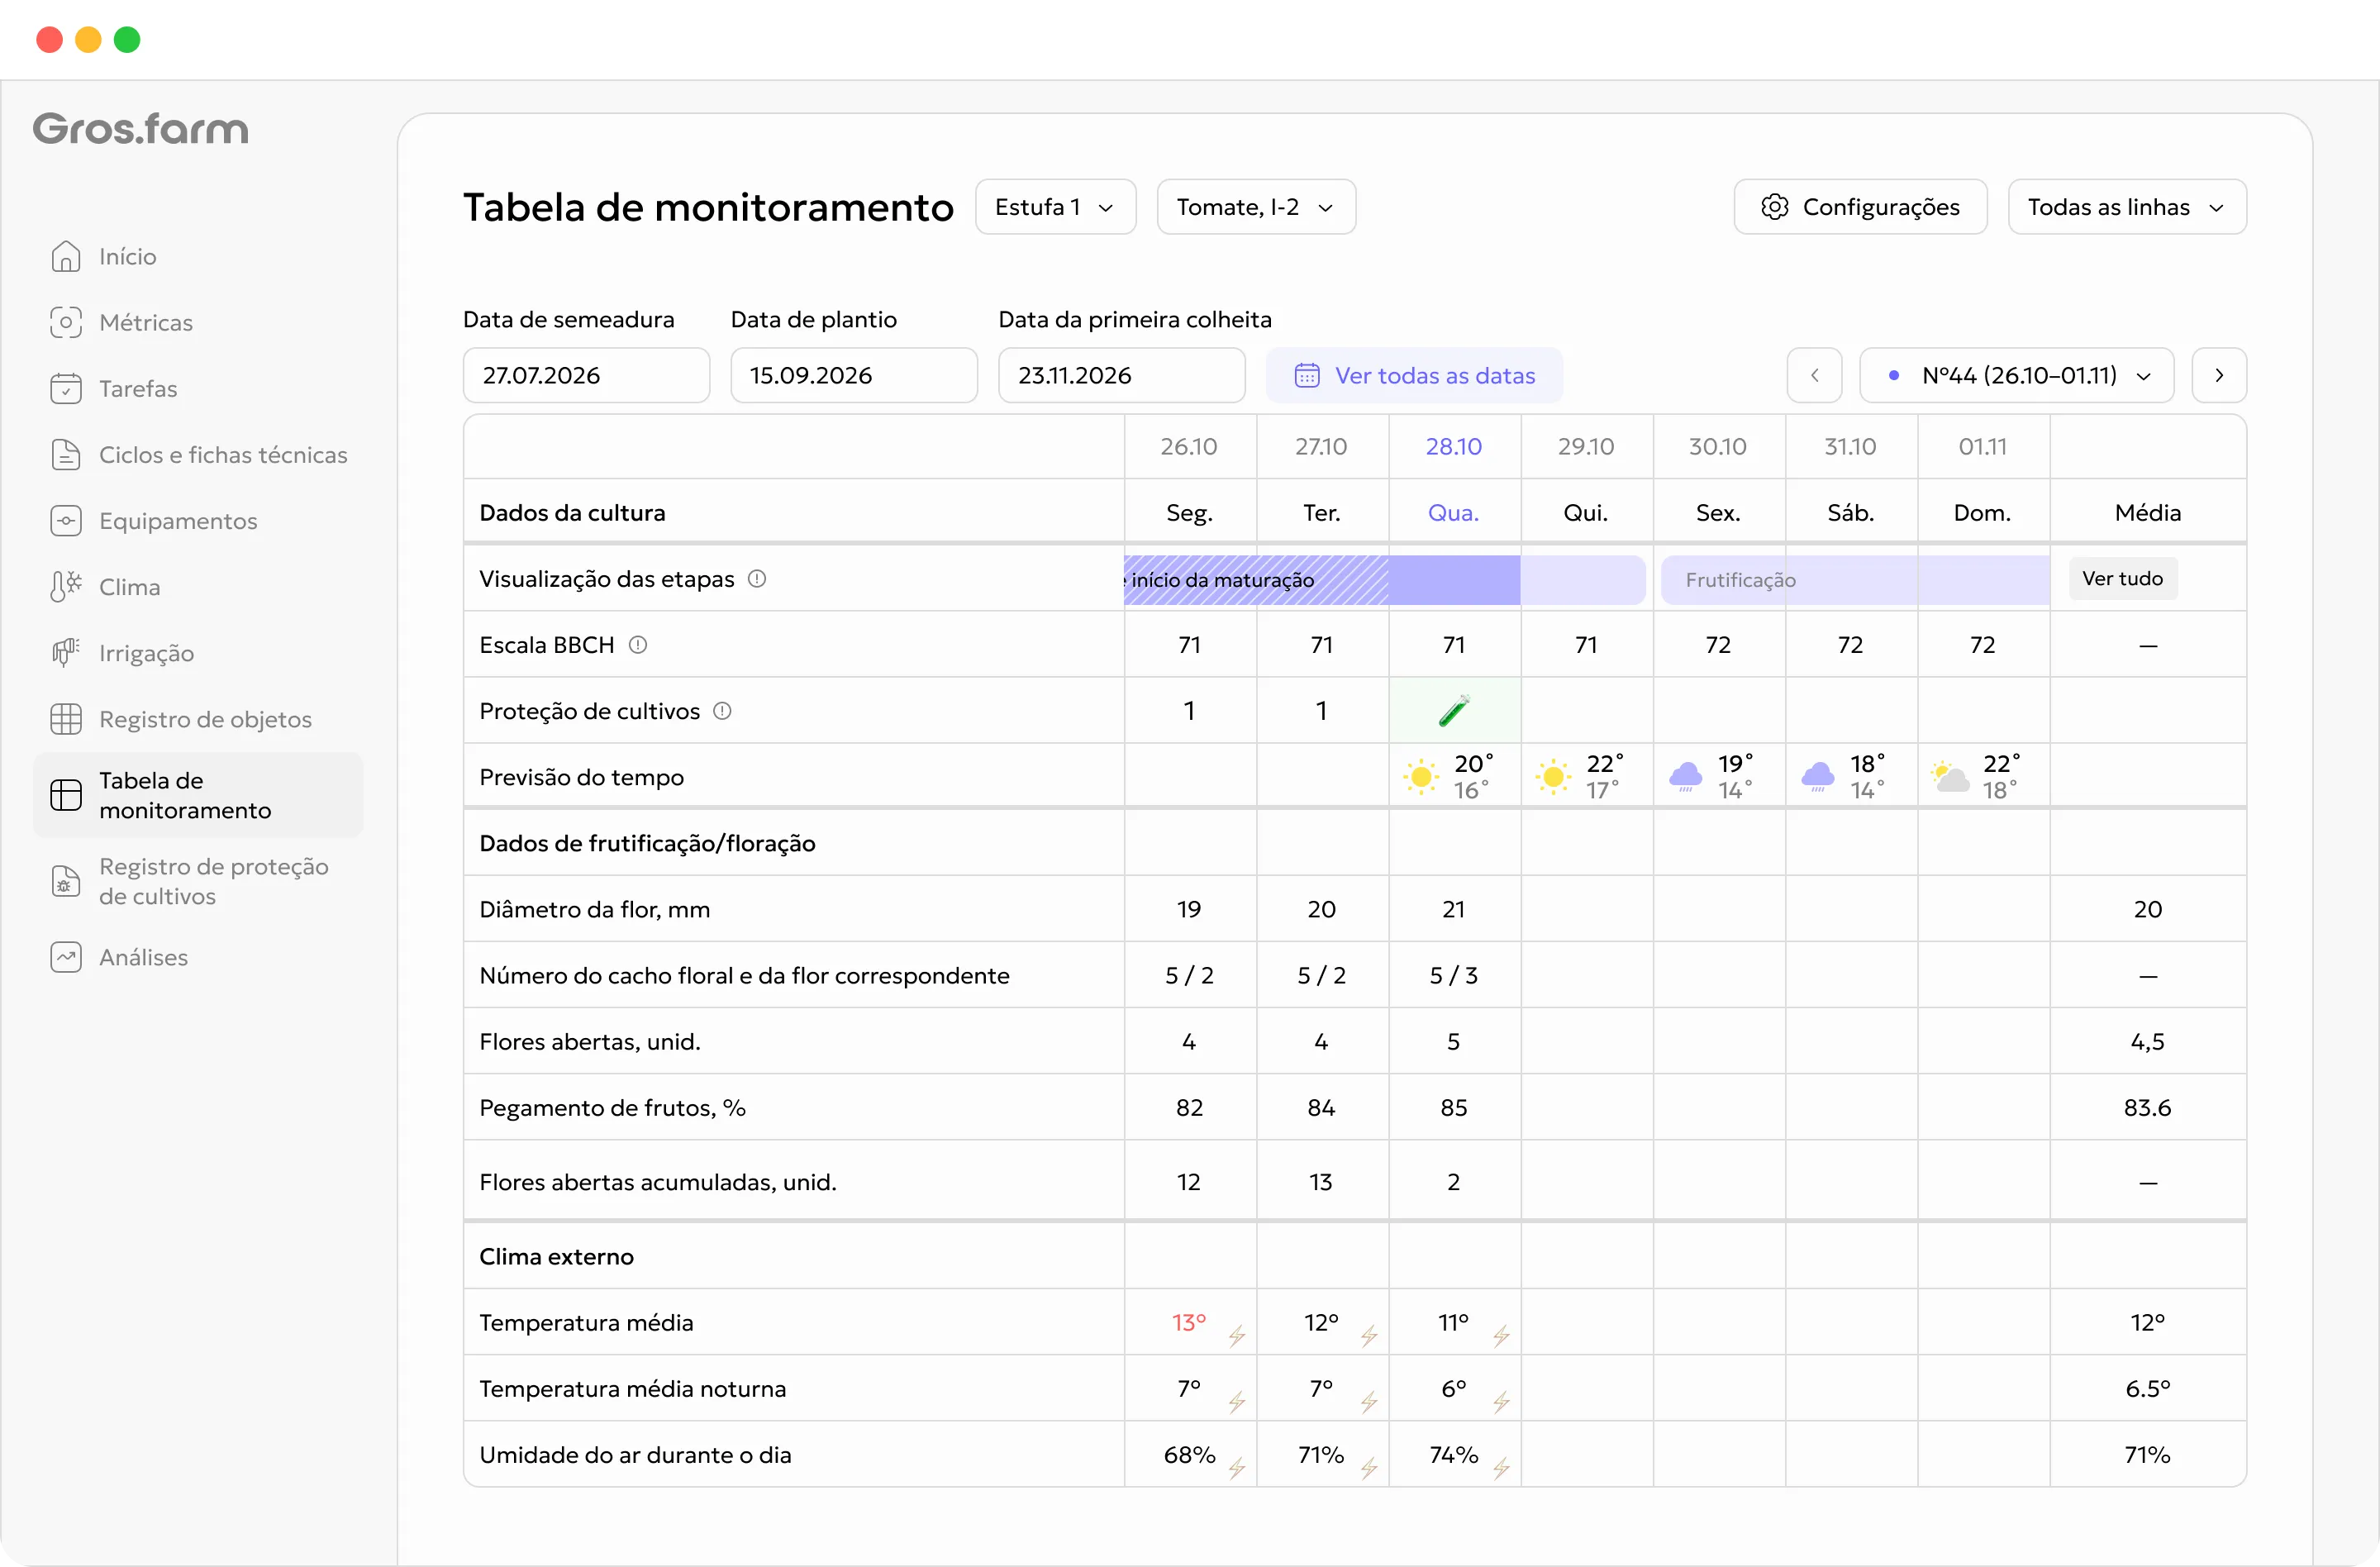The height and width of the screenshot is (1567, 2380).
Task: Click the Tabela de monitoramento table icon
Action: (x=66, y=795)
